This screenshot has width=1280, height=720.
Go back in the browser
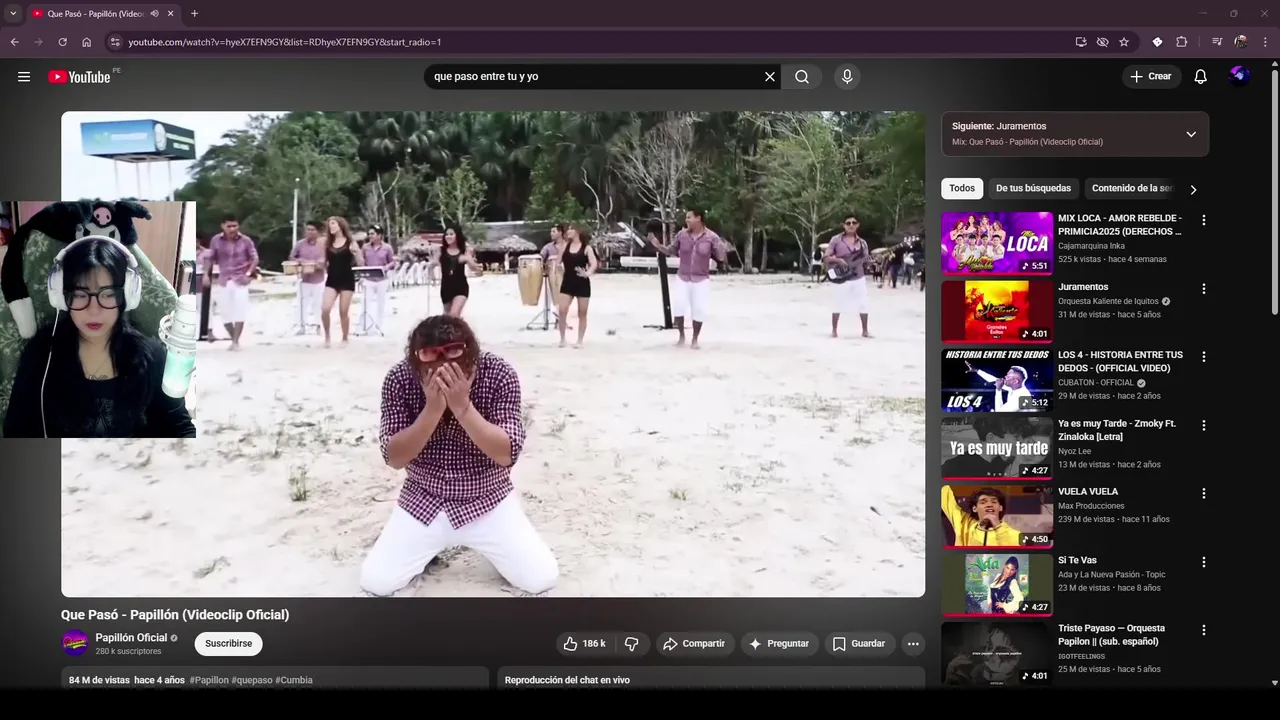[x=14, y=42]
